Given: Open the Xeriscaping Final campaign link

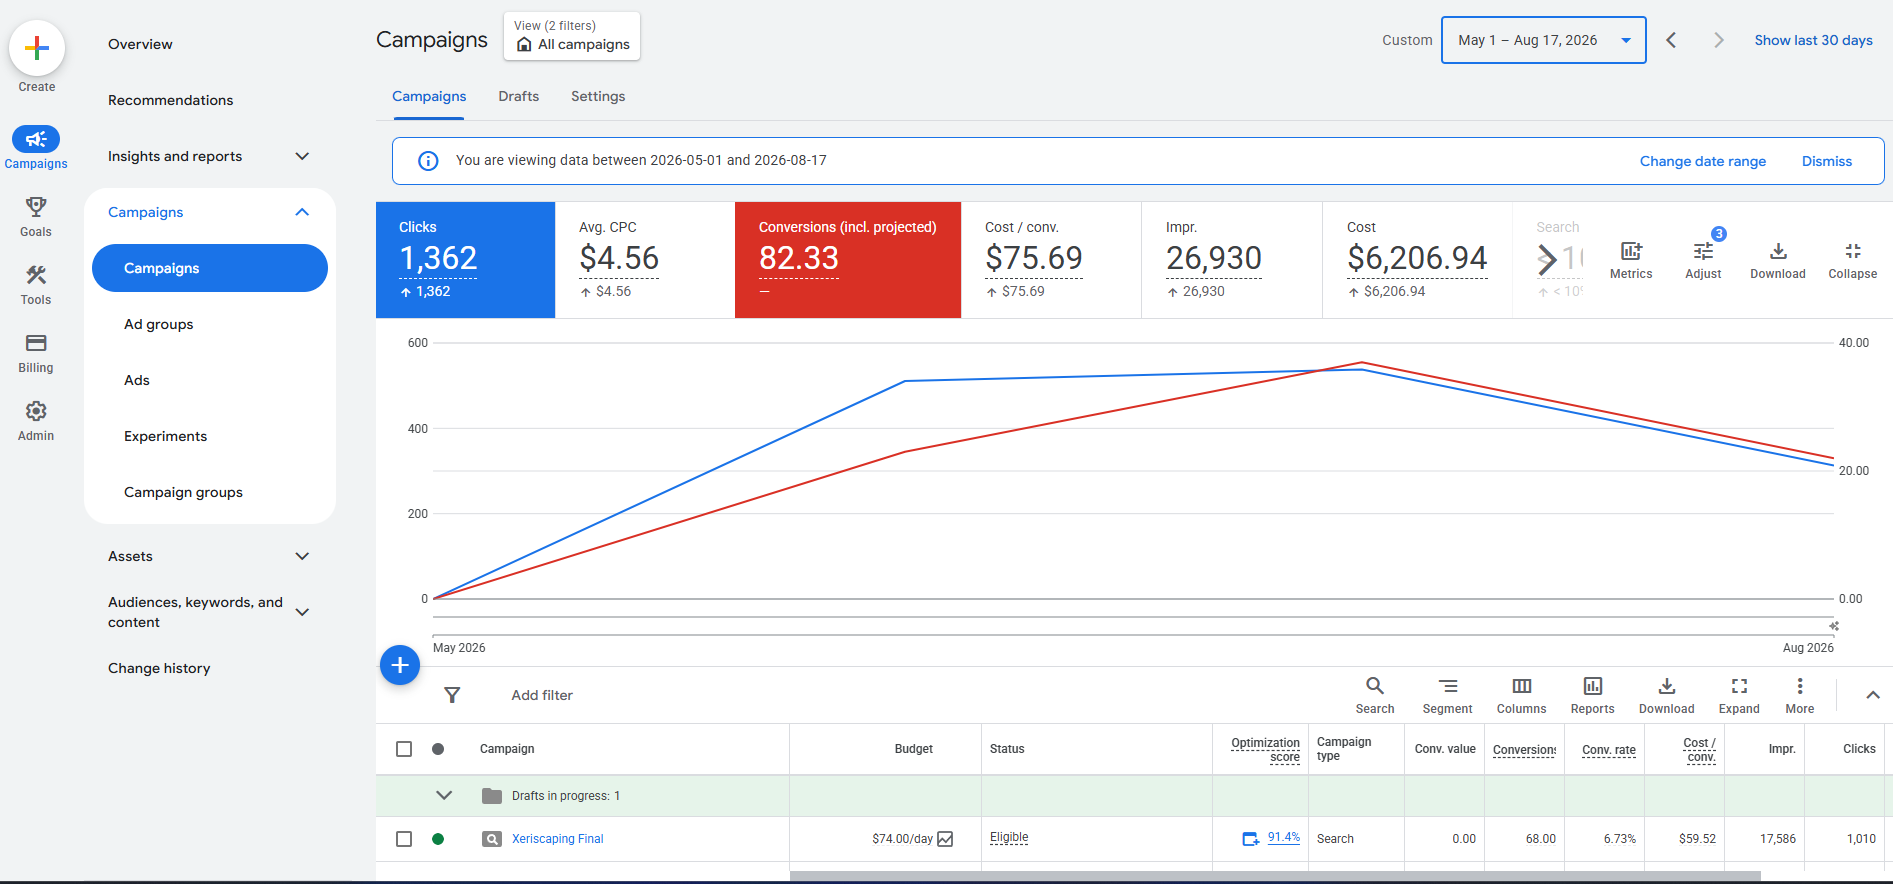Looking at the screenshot, I should pos(558,839).
